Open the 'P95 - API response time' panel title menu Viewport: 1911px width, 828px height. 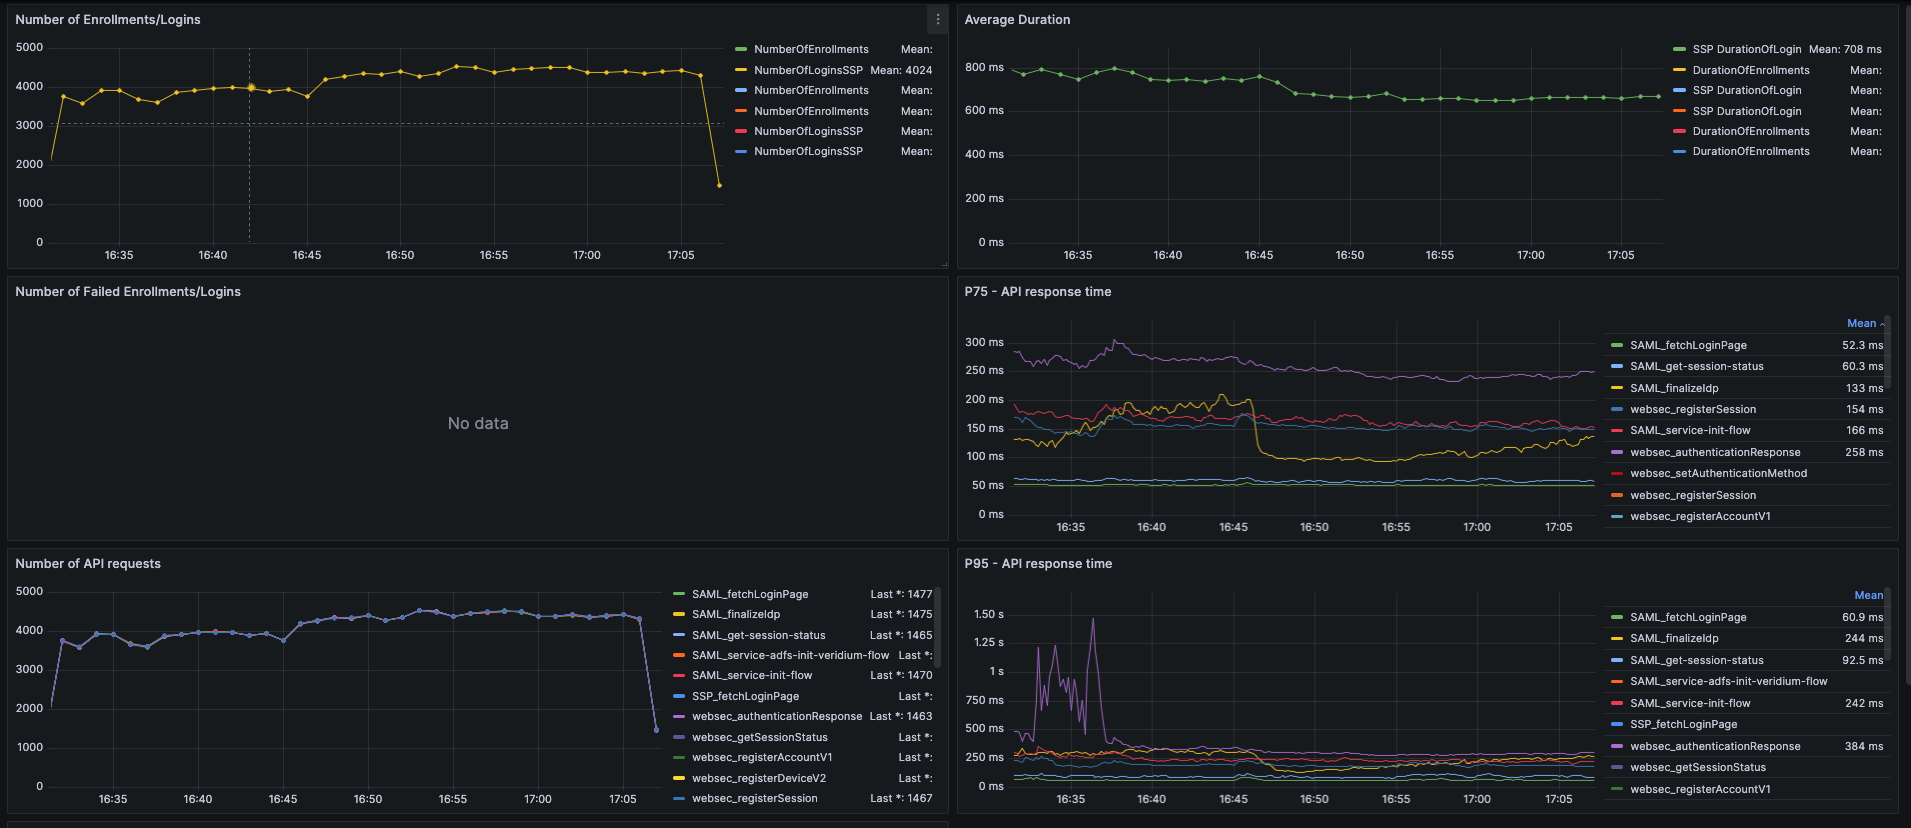[1038, 564]
